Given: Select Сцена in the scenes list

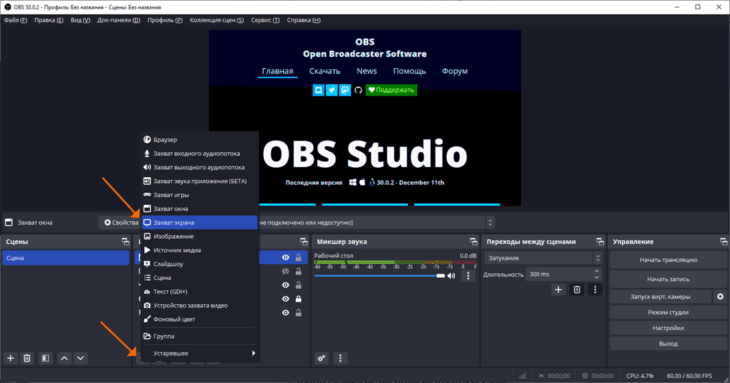Looking at the screenshot, I should point(66,258).
